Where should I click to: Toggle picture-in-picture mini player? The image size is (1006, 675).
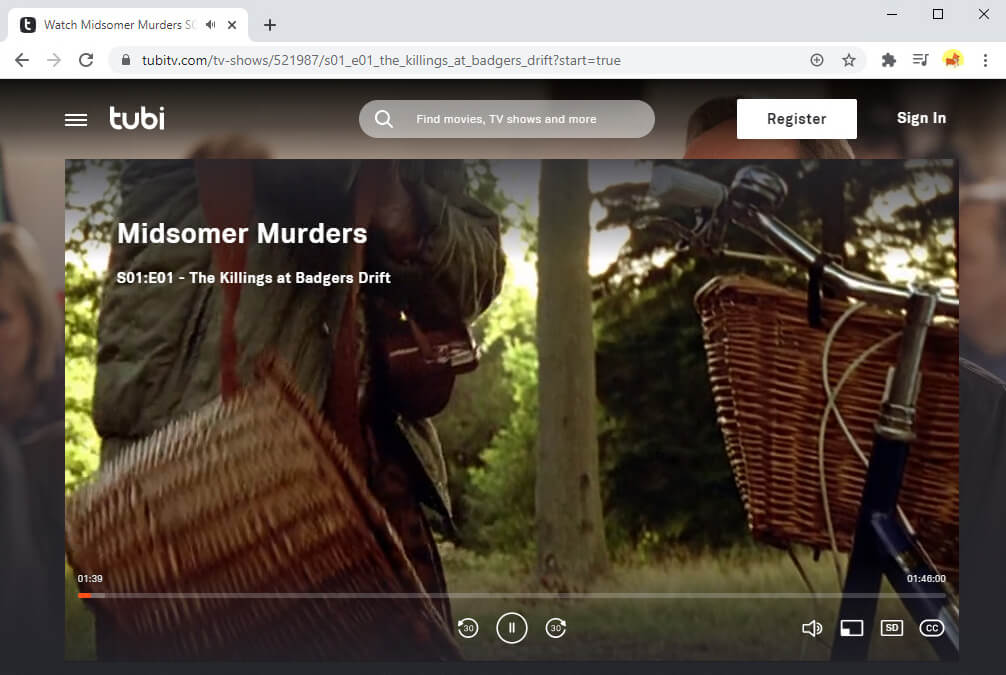click(851, 628)
